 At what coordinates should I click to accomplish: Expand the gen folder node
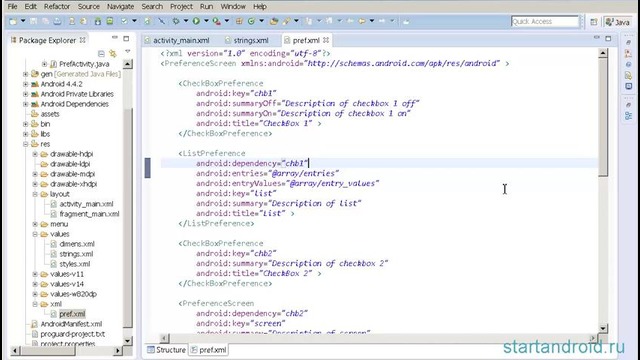(26, 74)
